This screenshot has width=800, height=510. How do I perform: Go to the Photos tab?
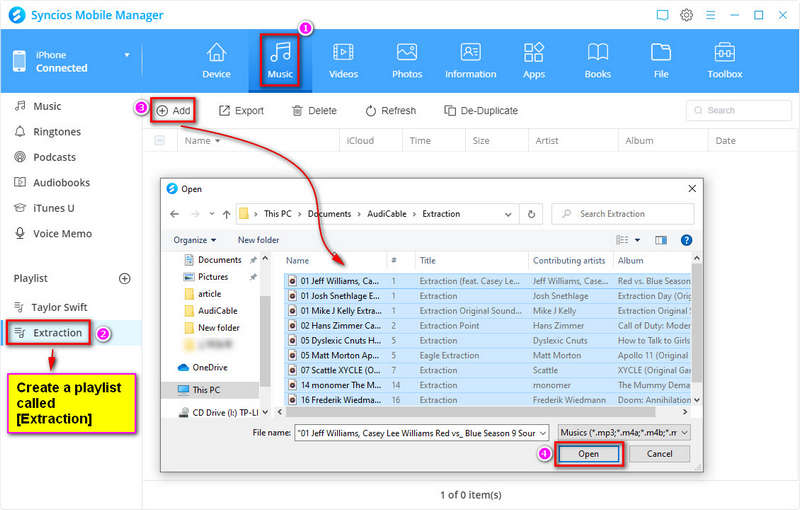click(407, 61)
